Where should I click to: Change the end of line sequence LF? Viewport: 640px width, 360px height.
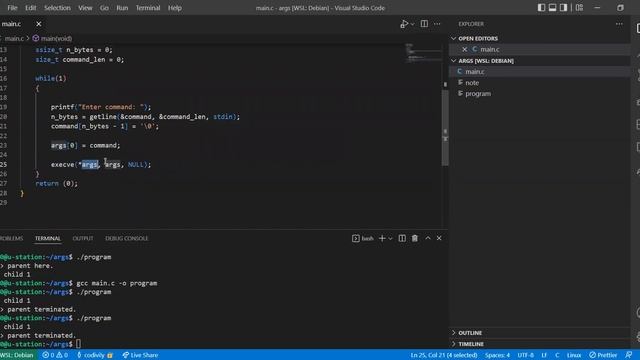(x=544, y=355)
